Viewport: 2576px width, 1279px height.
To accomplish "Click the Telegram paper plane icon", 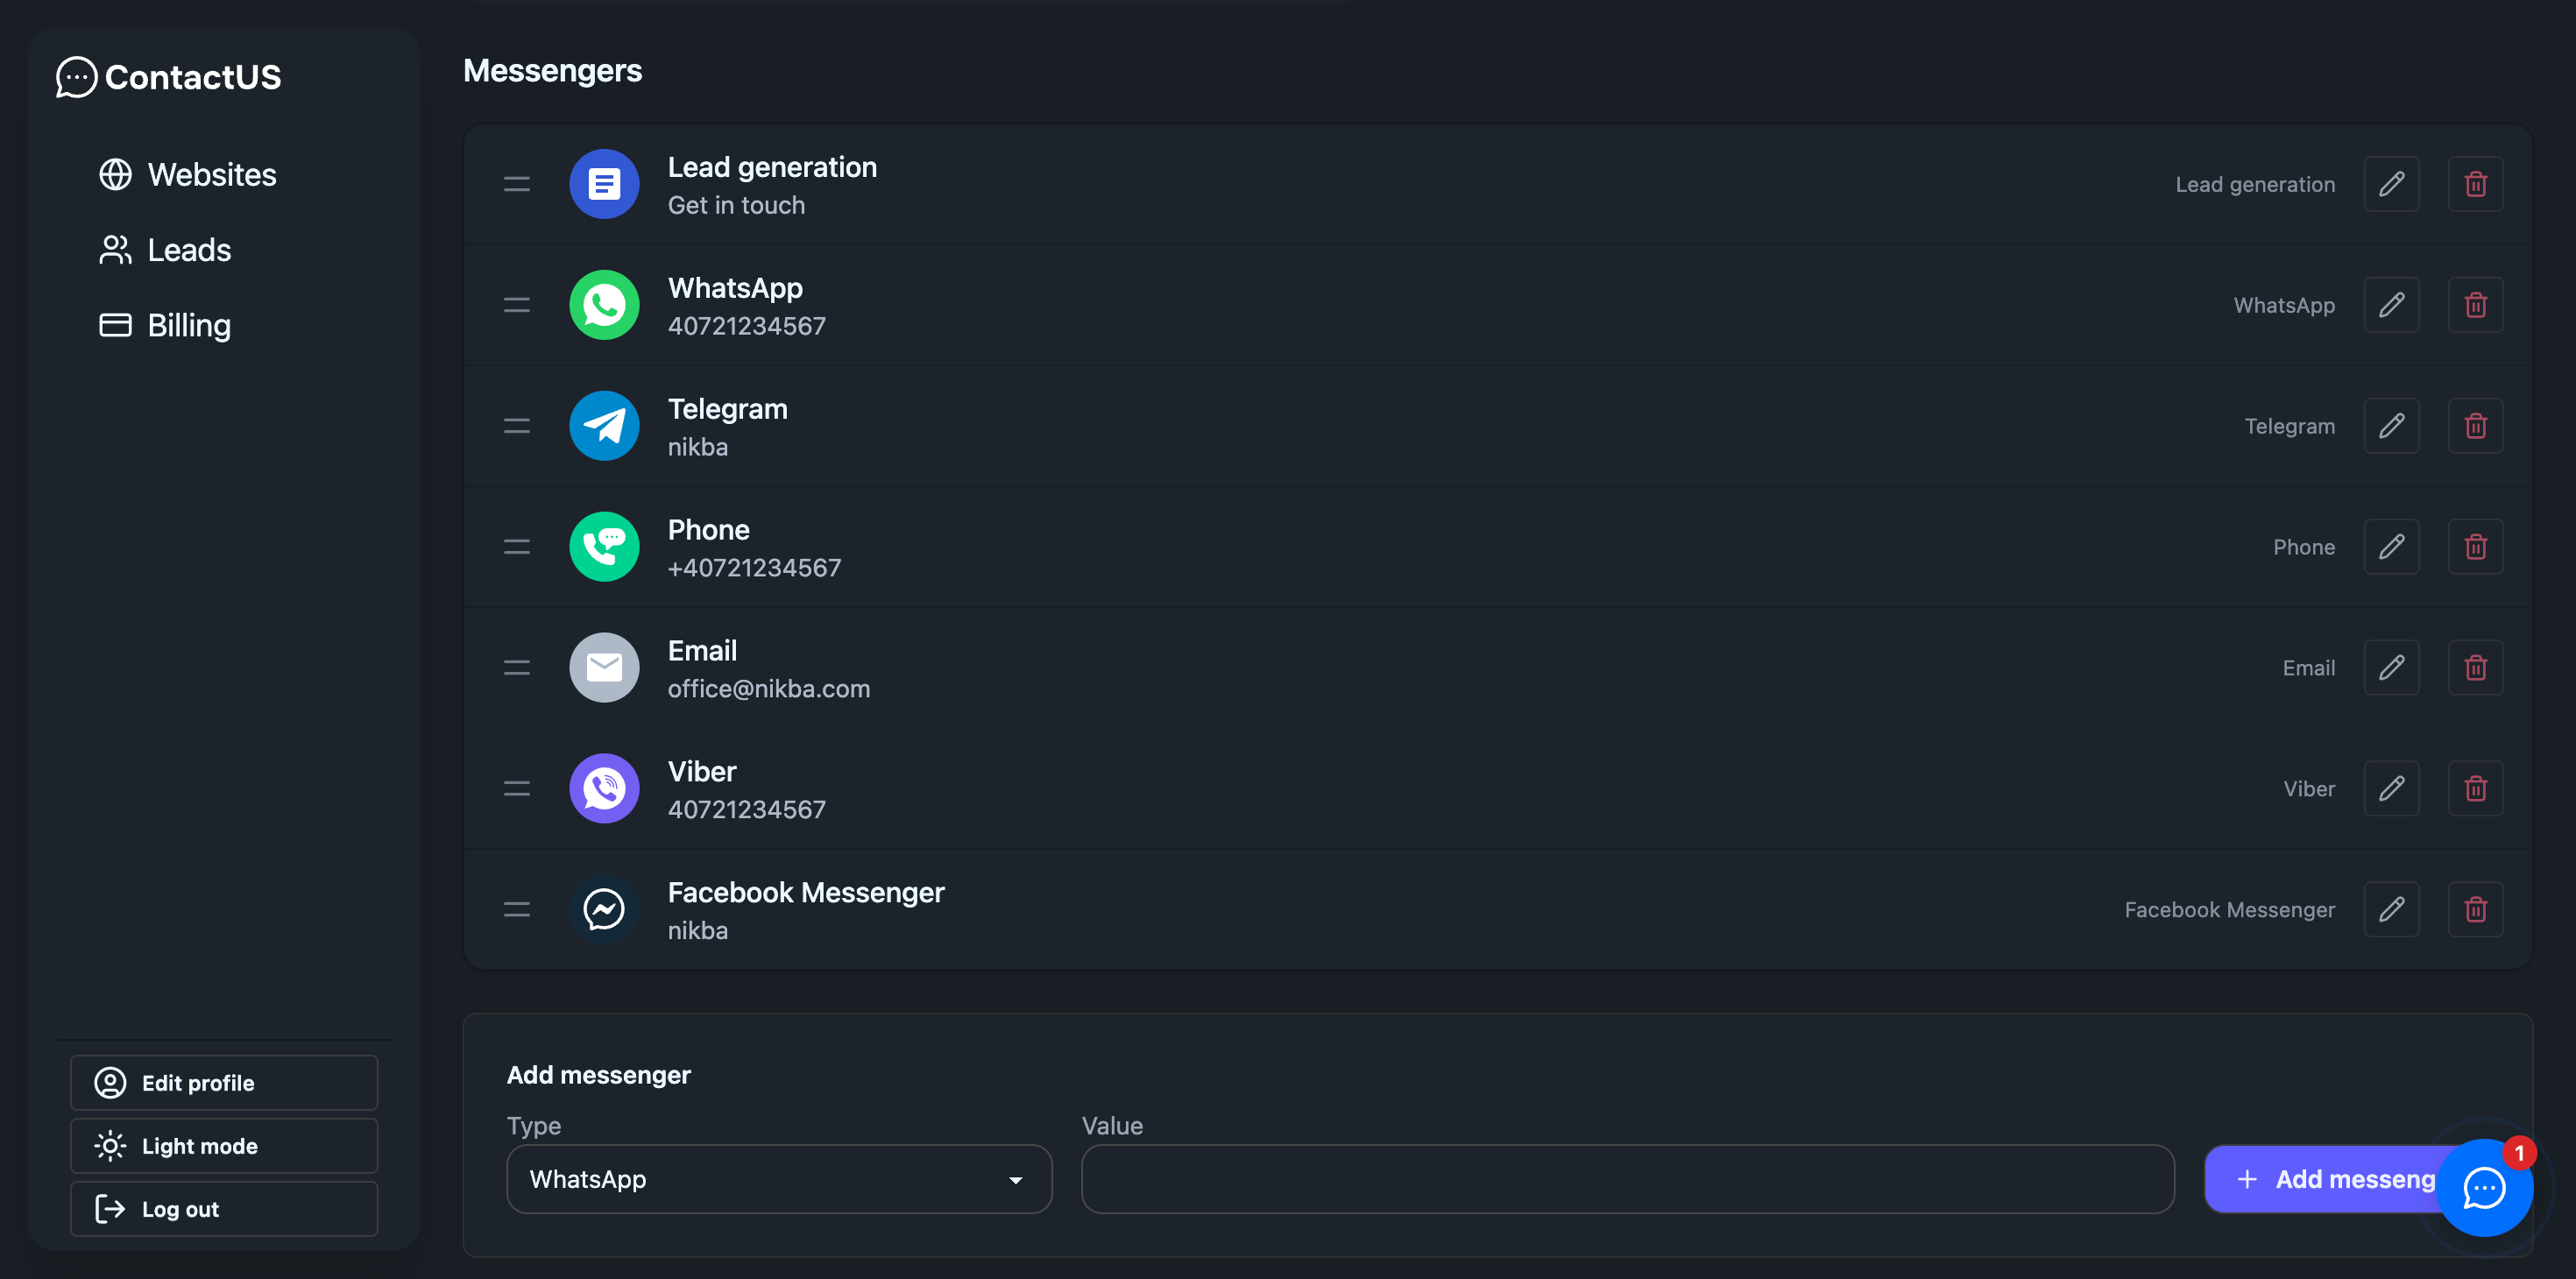I will coord(604,425).
